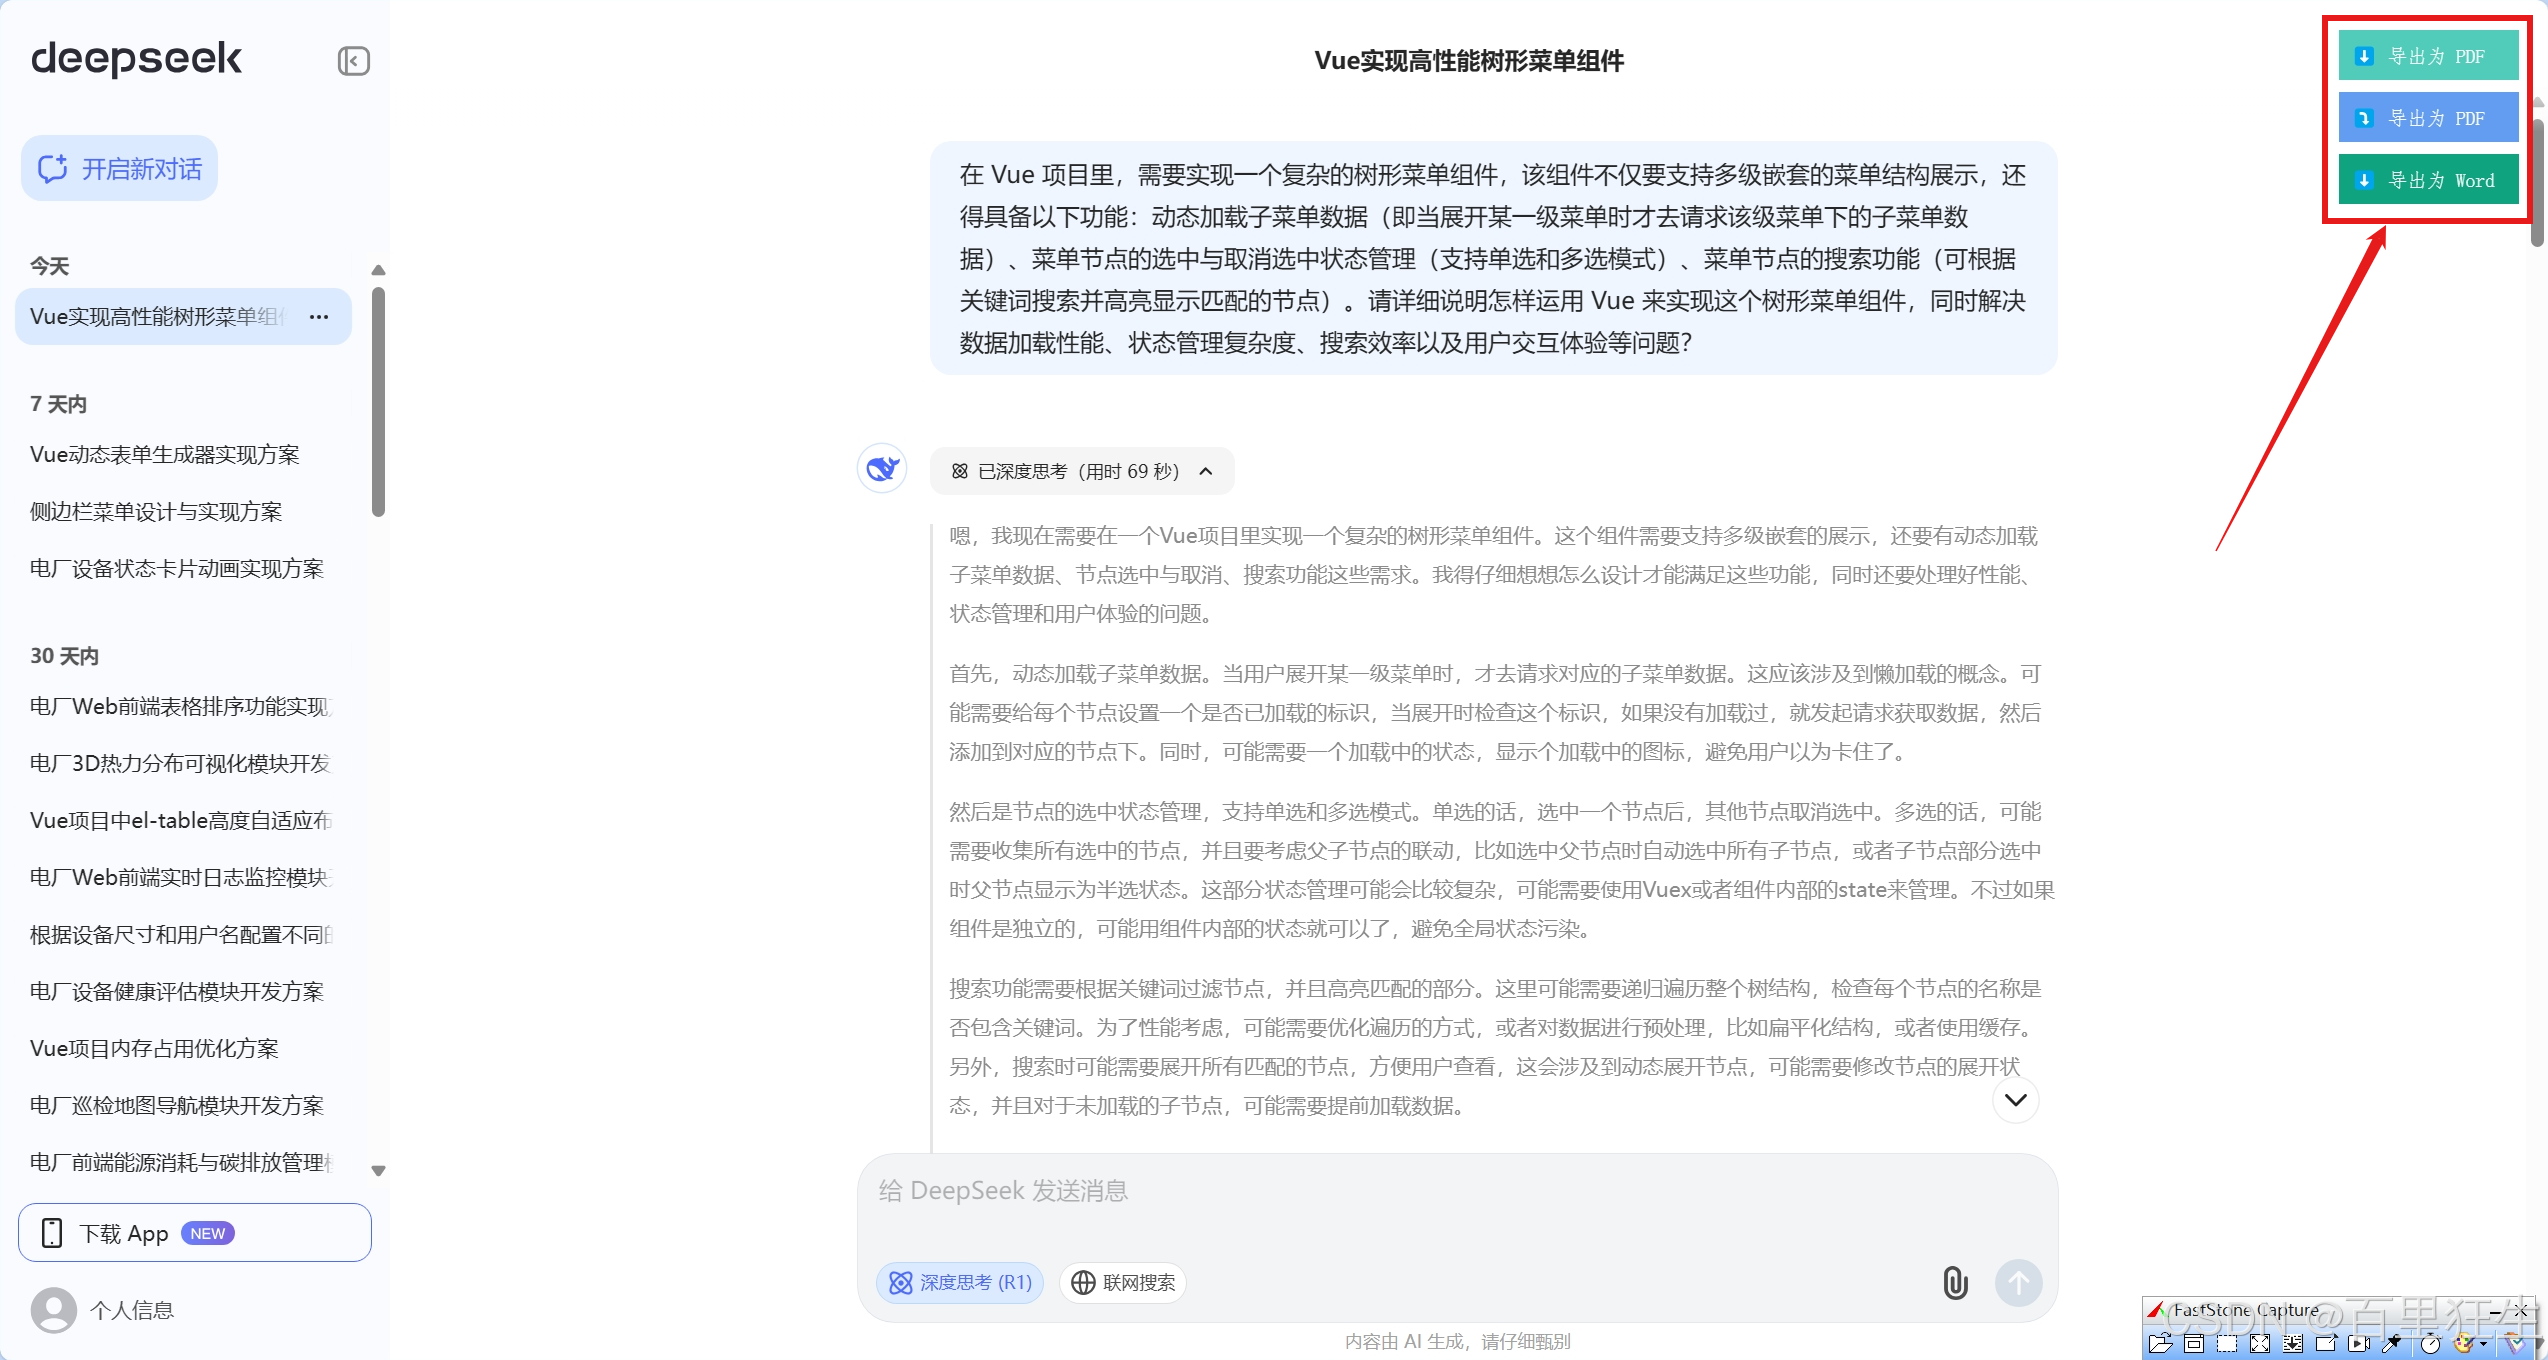Screen dimensions: 2548x1360
Task: Click the send message arrow button
Action: (x=2018, y=1282)
